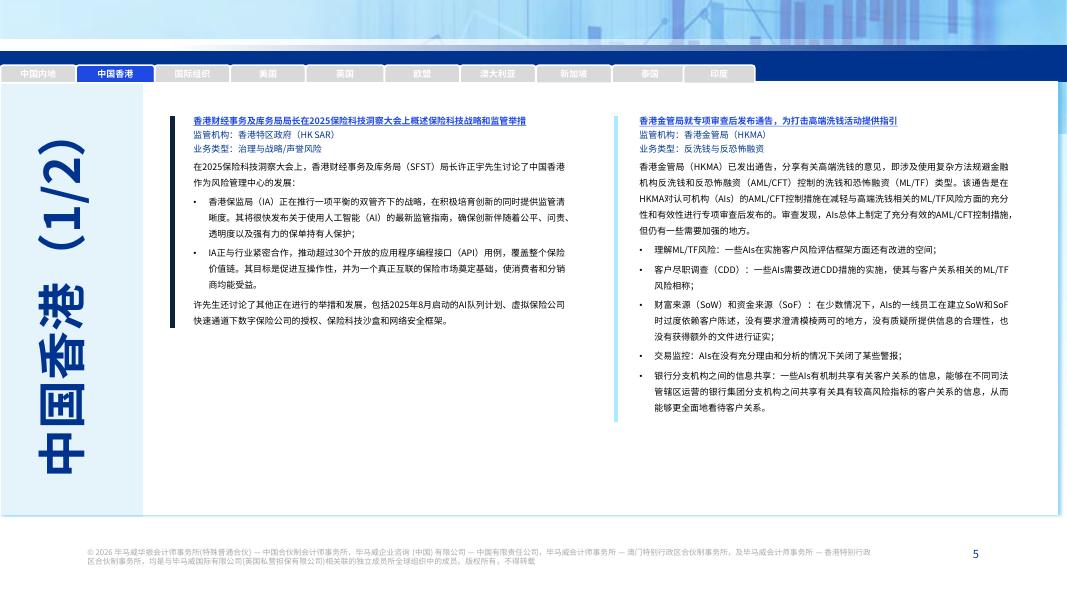
Task: Open the 国际组织 tab
Action: [x=192, y=73]
